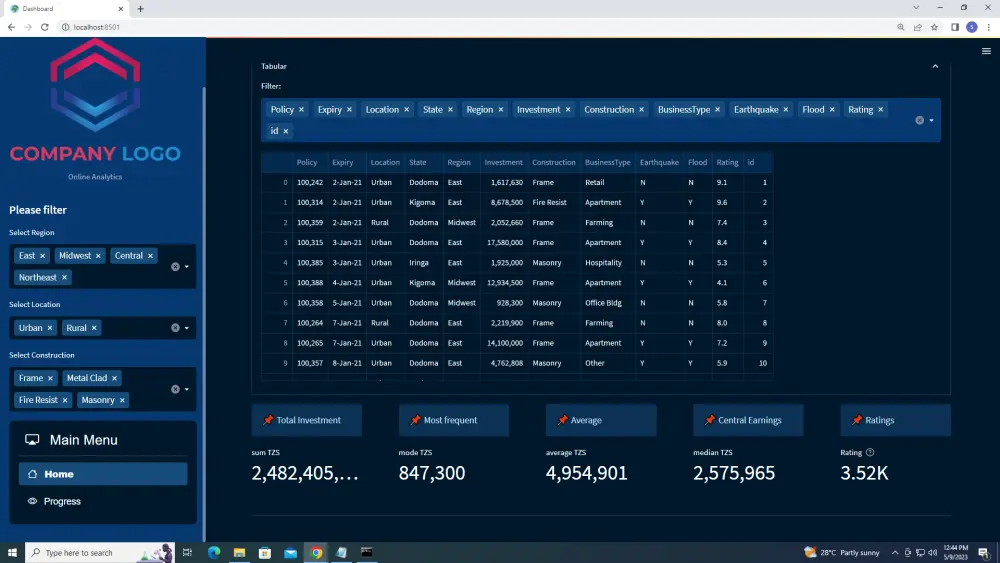Remove the Expiry column filter tag

tap(349, 110)
